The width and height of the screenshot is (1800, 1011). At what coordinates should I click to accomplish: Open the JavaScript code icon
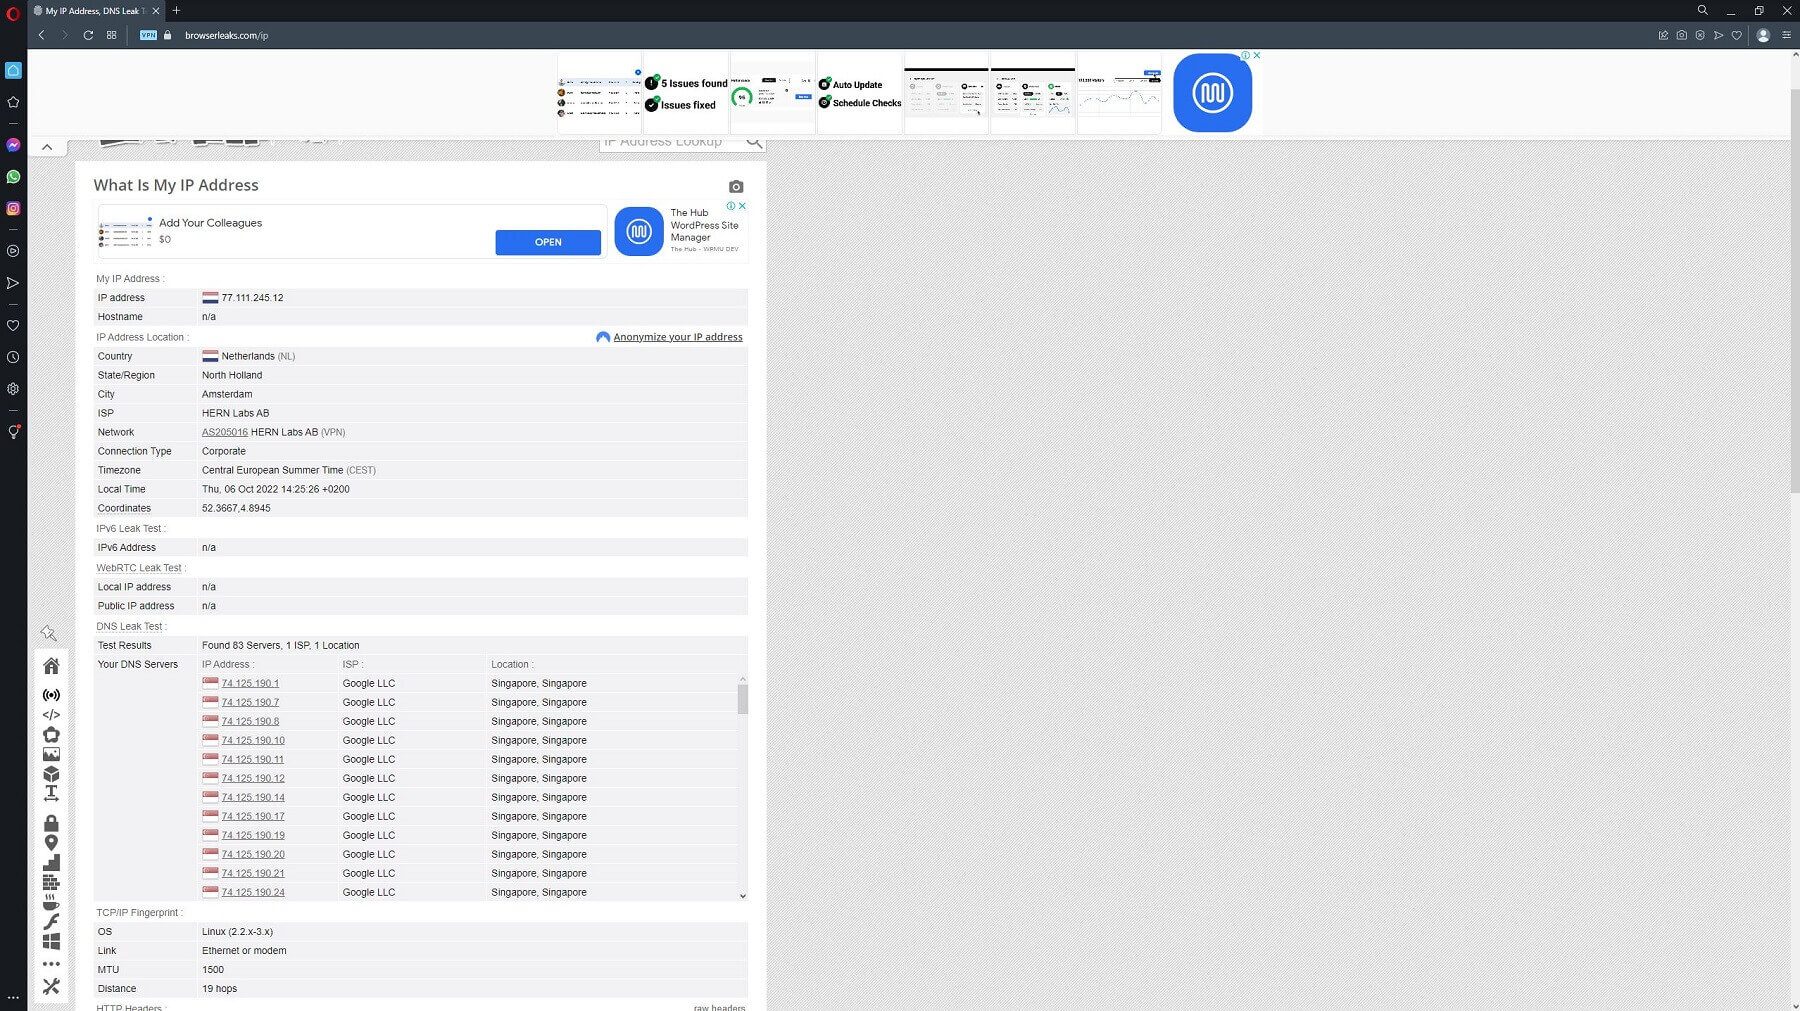pyautogui.click(x=51, y=715)
